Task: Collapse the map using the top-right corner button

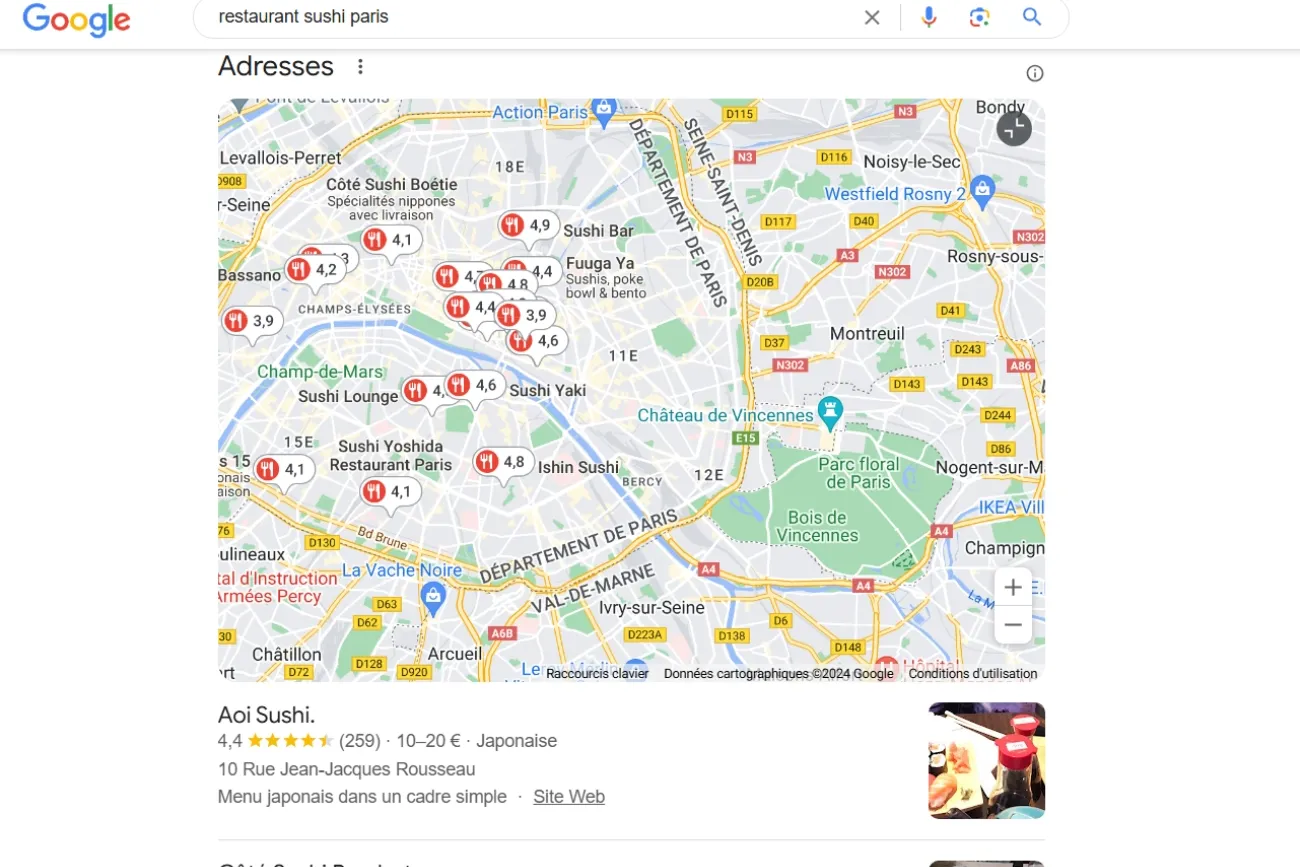Action: click(1013, 128)
